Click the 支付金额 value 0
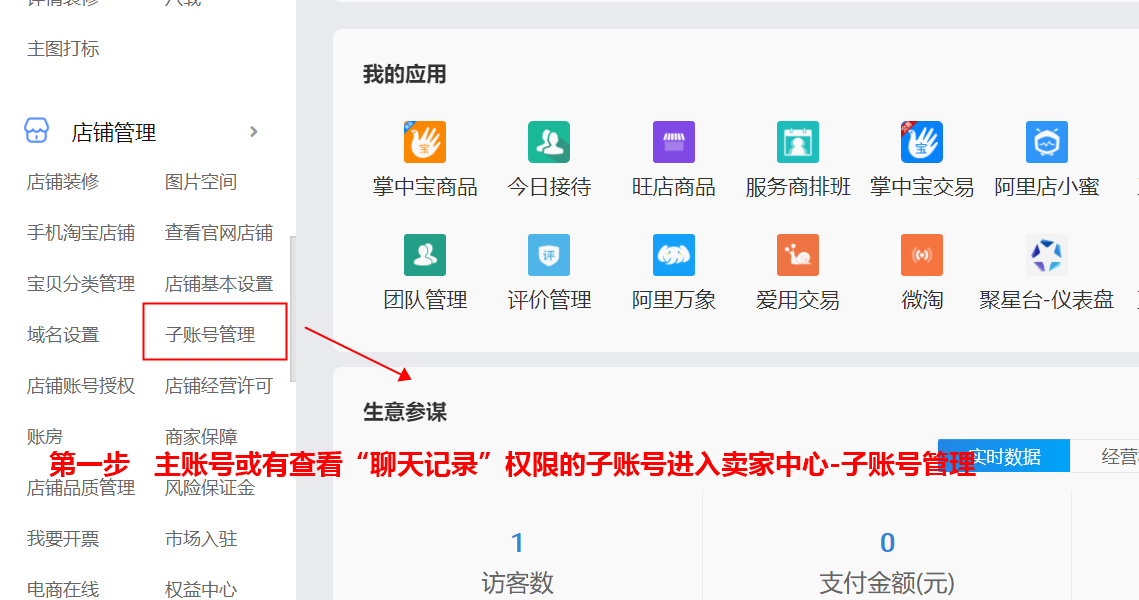 (887, 543)
